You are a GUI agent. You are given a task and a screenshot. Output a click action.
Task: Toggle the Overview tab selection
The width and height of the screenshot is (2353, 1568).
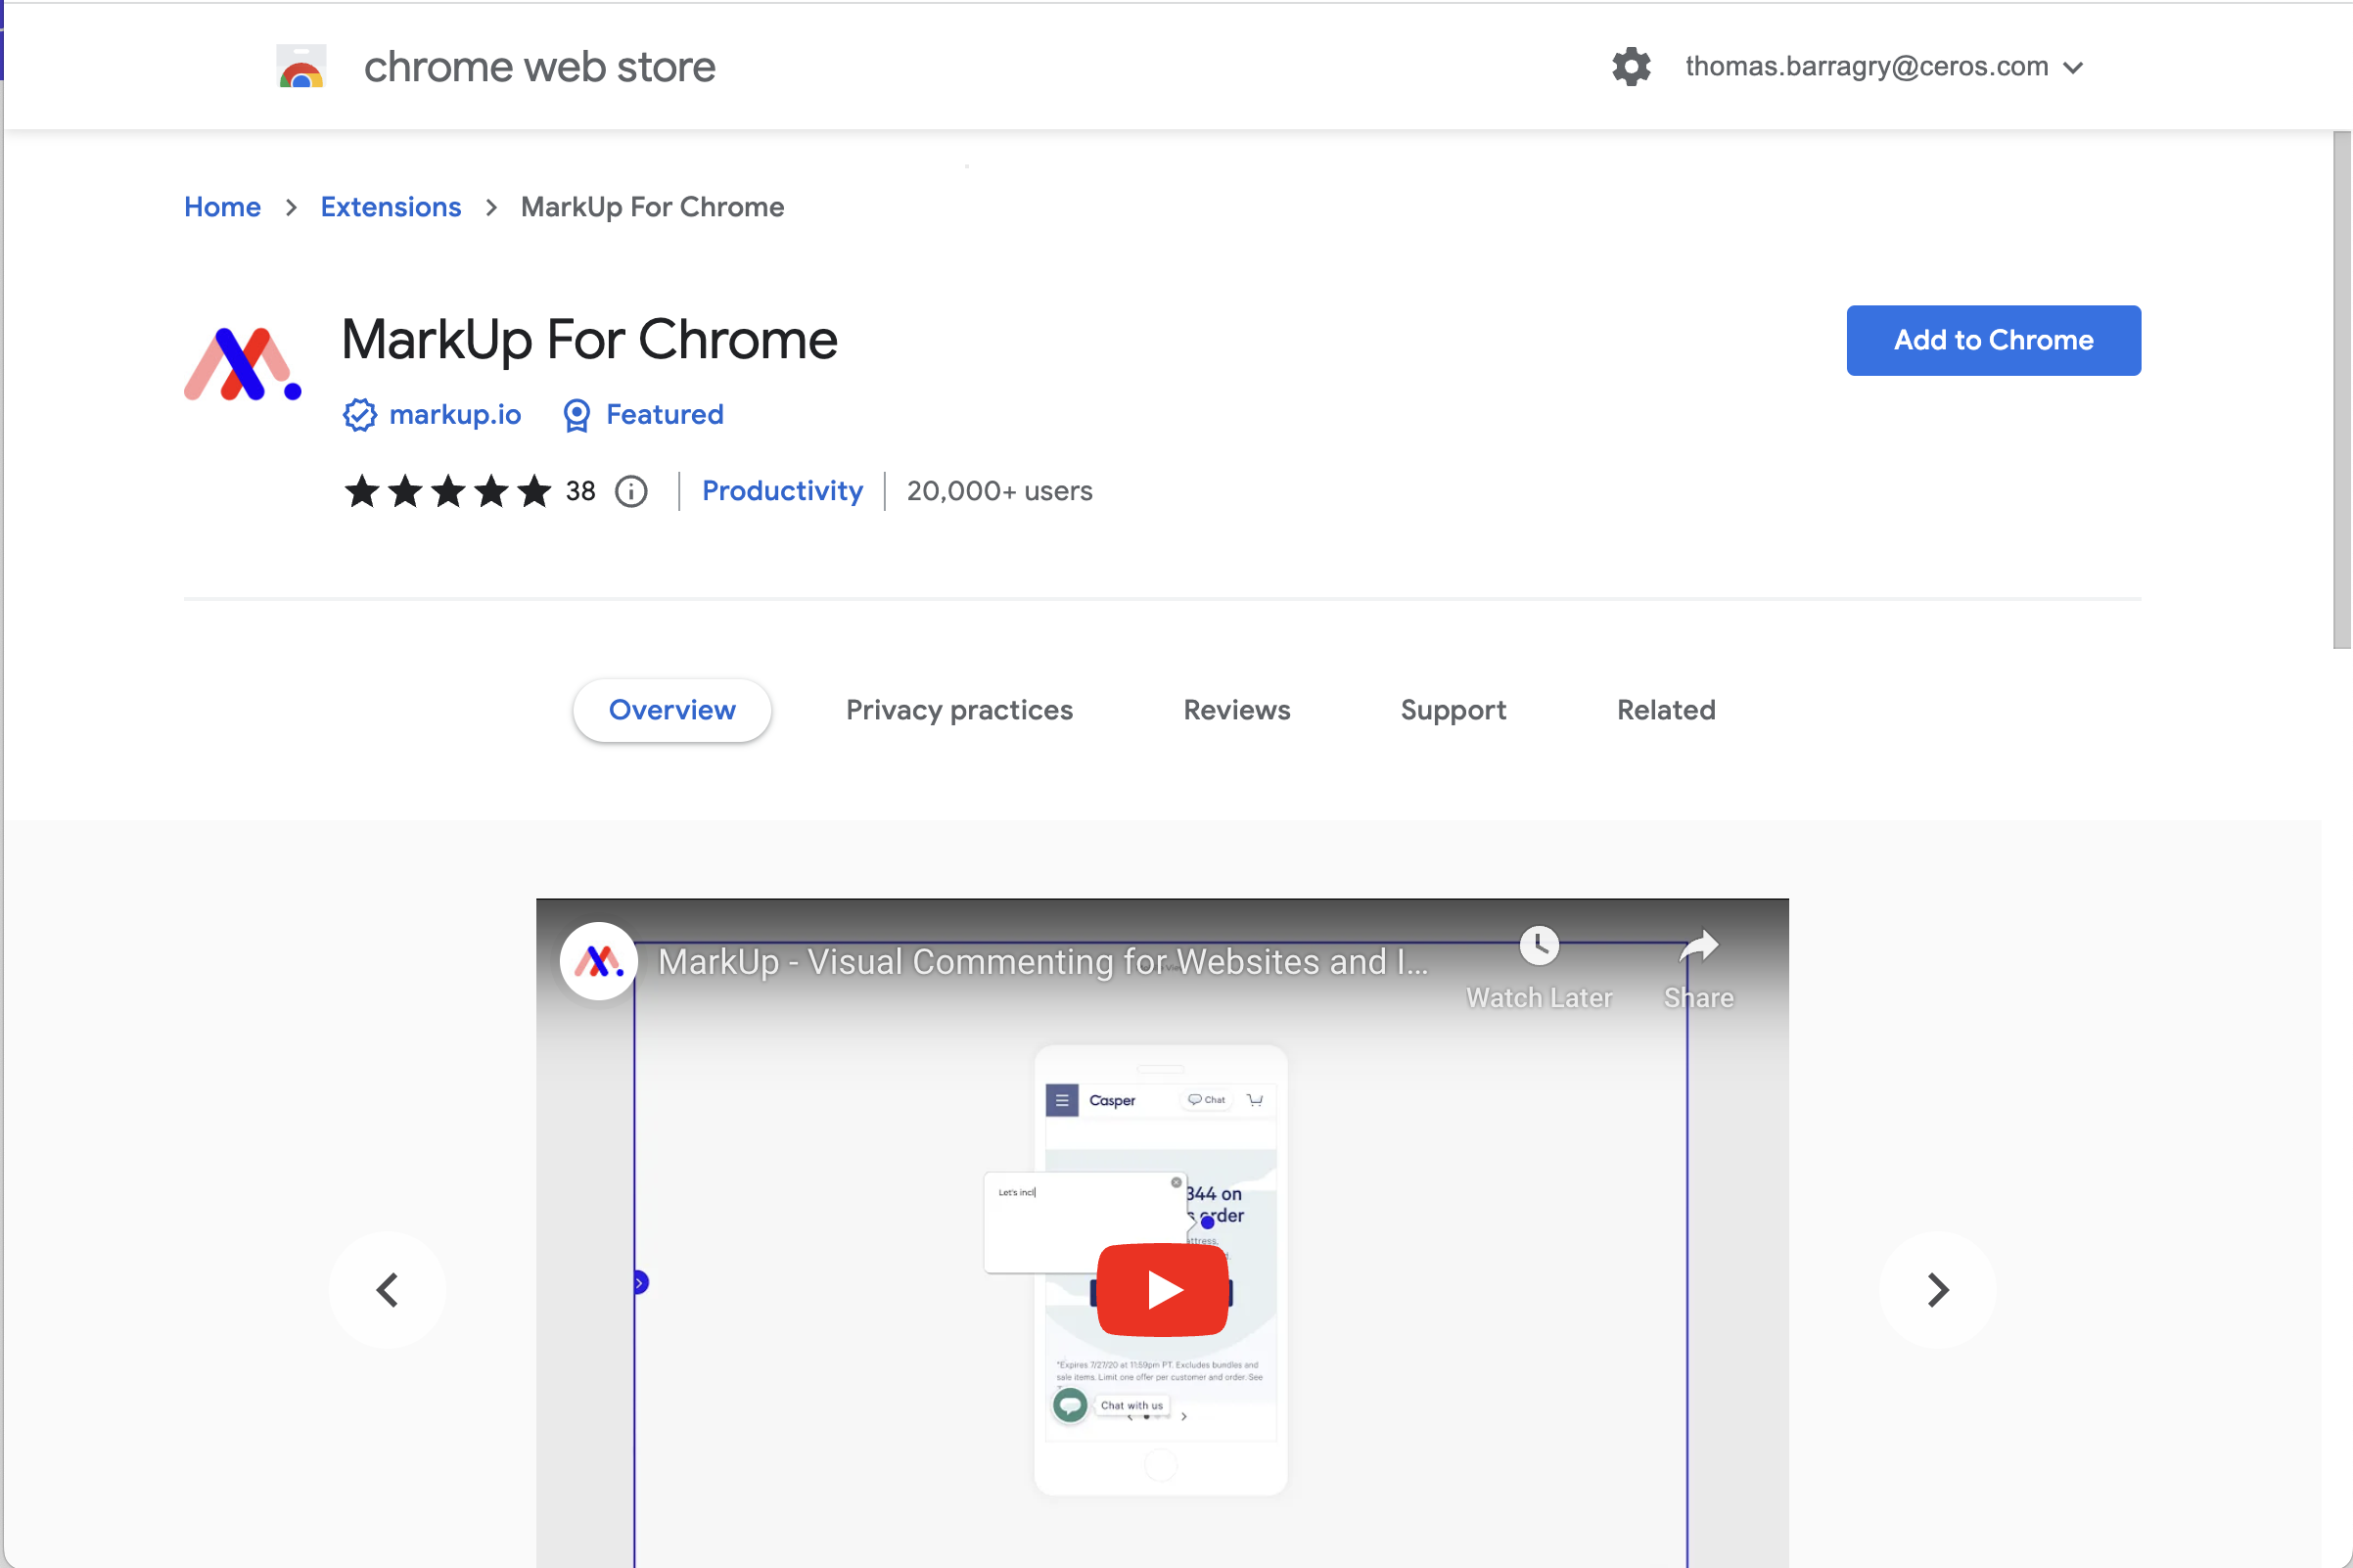[670, 709]
